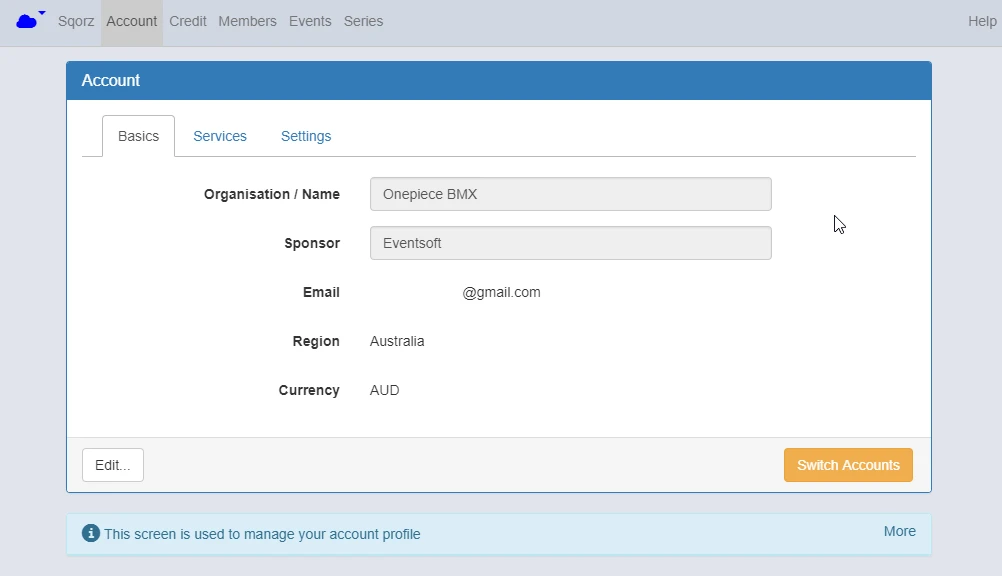Click the blue cloud logo icon
Image resolution: width=1002 pixels, height=576 pixels.
[x=26, y=22]
